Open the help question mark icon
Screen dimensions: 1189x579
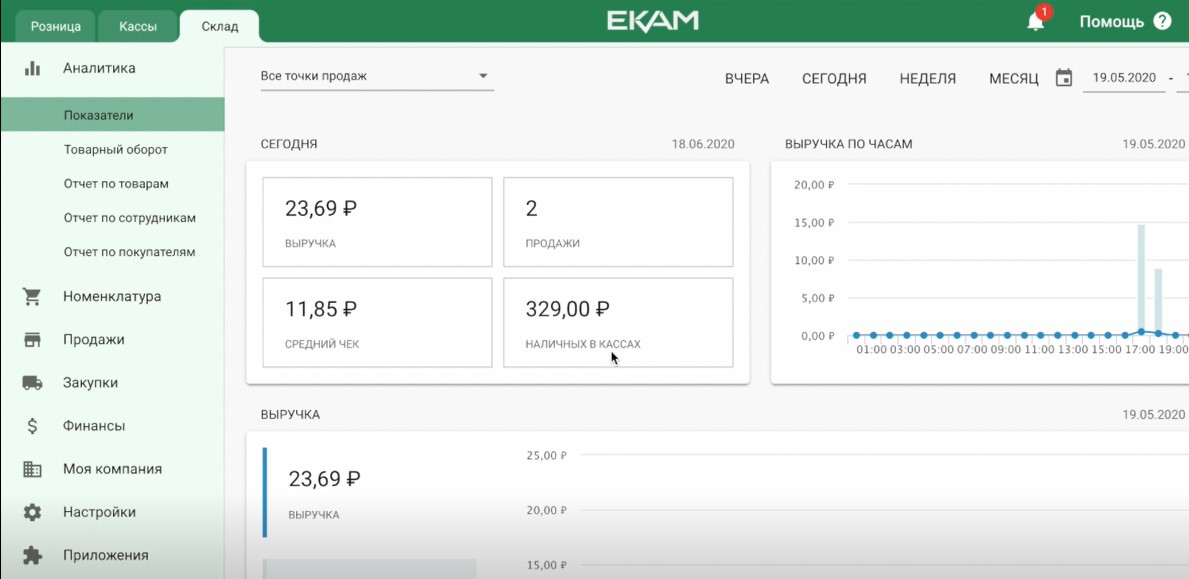click(x=1162, y=21)
